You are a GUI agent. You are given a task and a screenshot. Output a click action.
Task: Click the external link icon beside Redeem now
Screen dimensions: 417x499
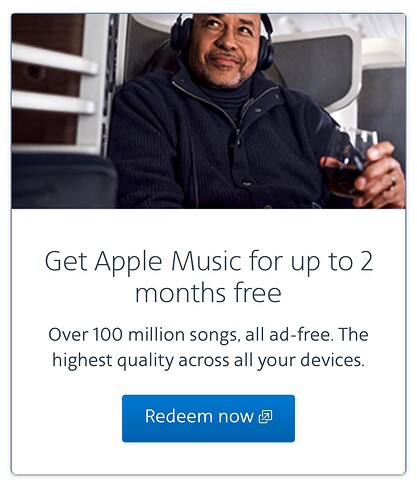[x=266, y=417]
